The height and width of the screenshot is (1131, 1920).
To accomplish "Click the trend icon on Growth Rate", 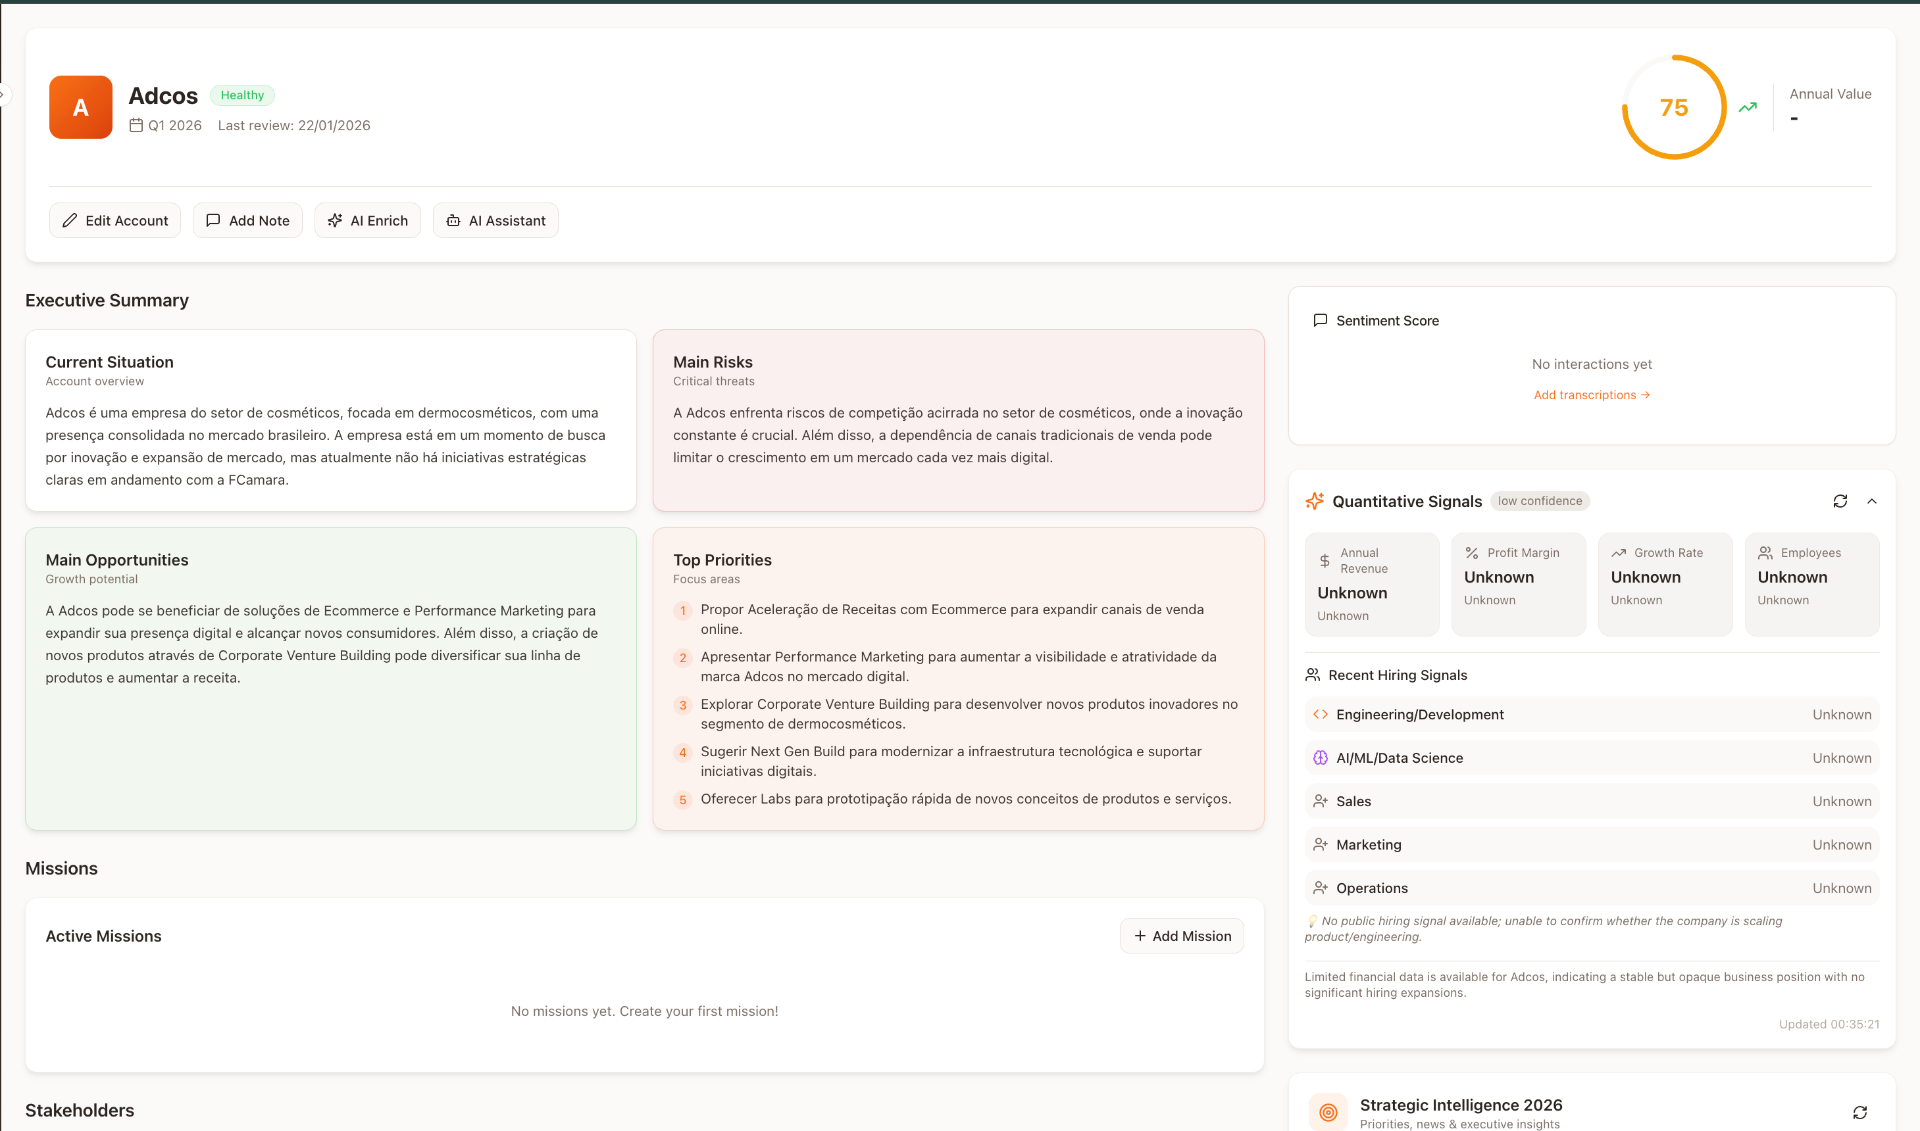I will 1618,553.
